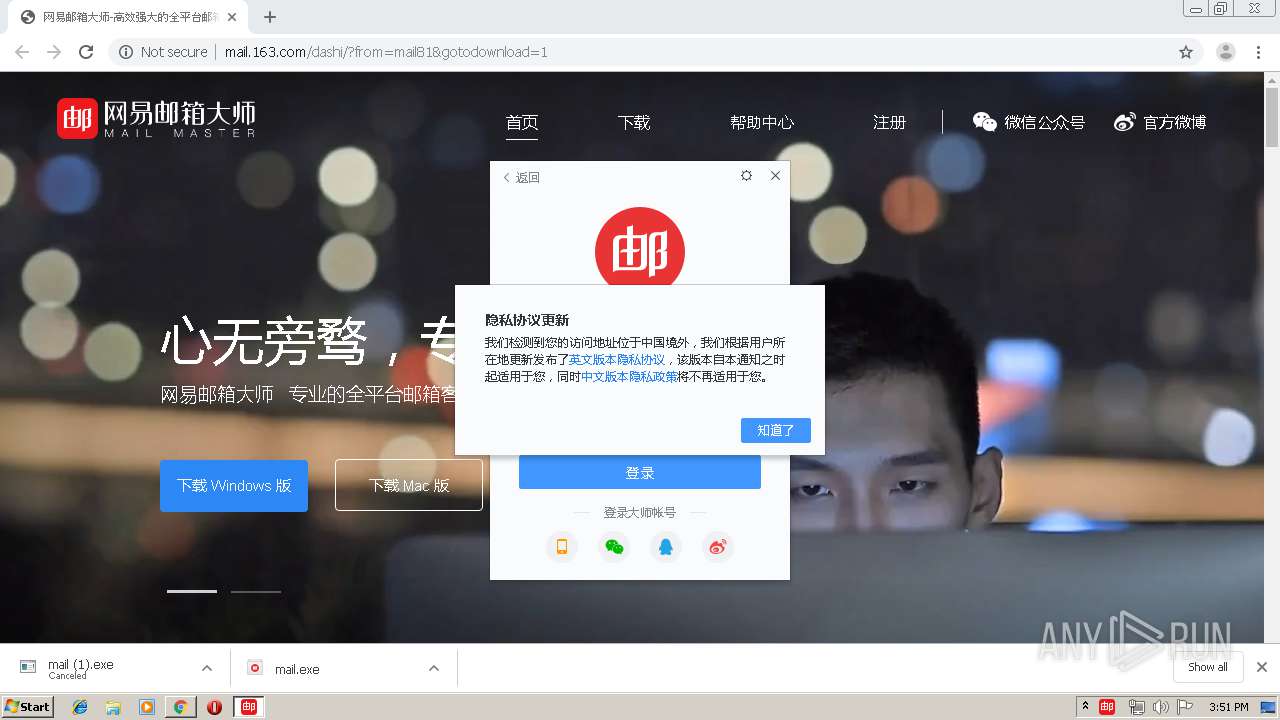The height and width of the screenshot is (720, 1280).
Task: Click the blue 登录 button
Action: (x=640, y=472)
